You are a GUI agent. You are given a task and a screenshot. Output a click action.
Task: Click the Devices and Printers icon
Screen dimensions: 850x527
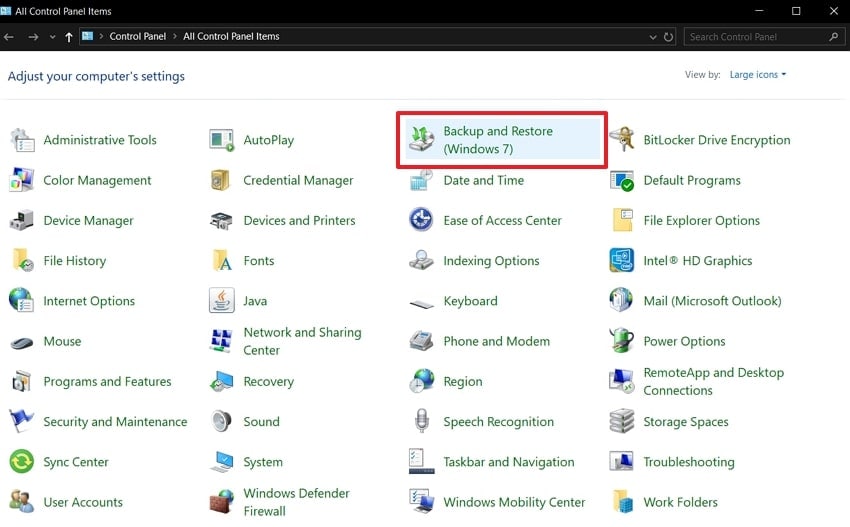click(222, 220)
